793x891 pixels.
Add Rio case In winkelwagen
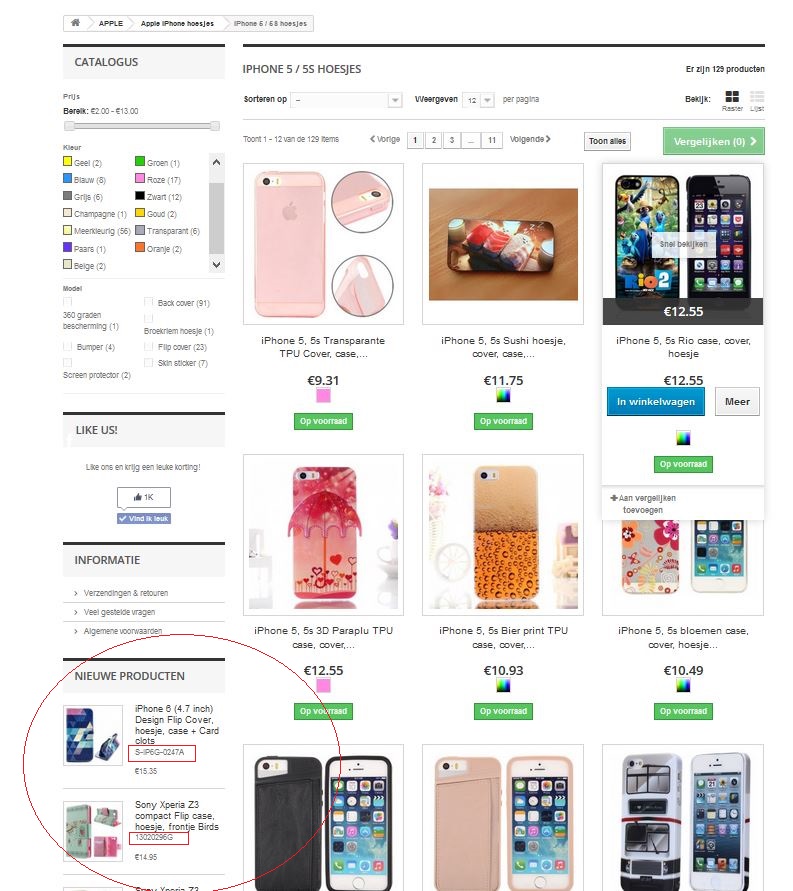(656, 402)
